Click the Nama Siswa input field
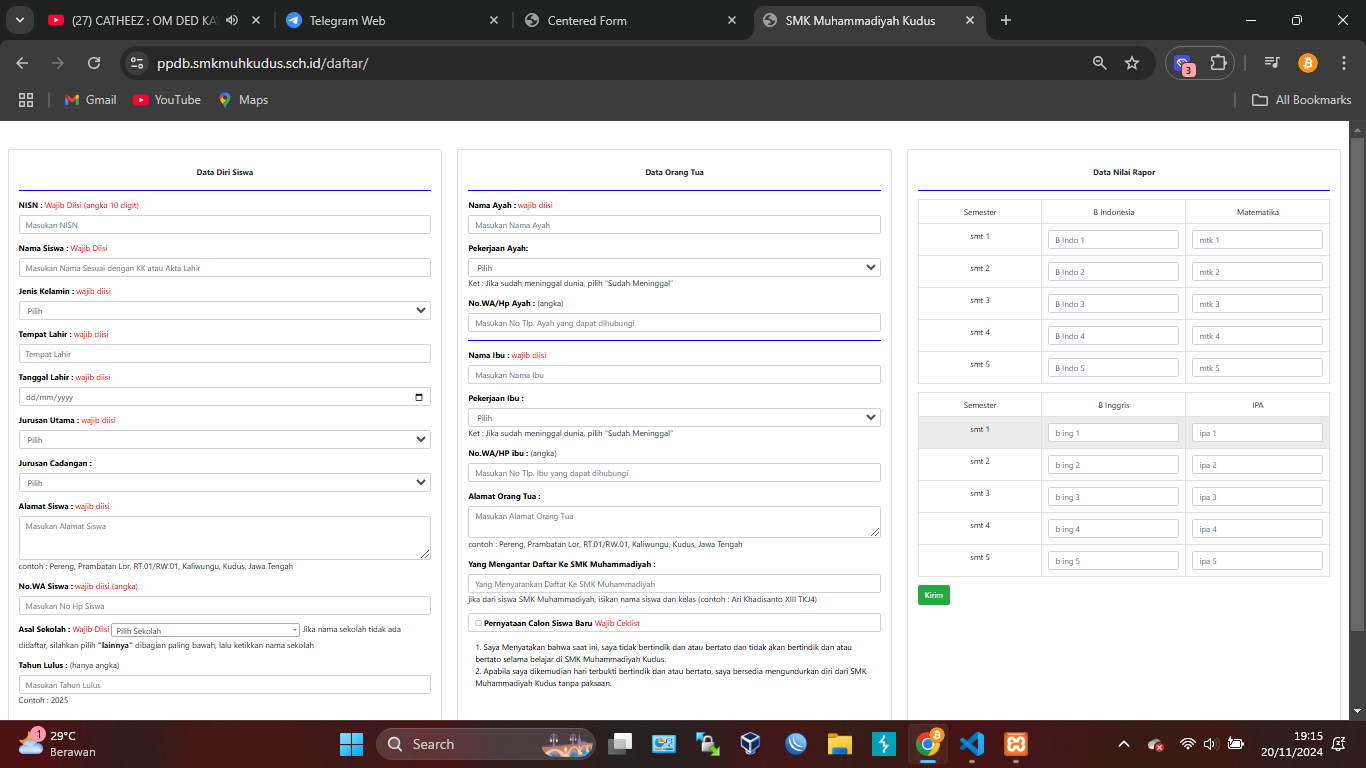This screenshot has width=1366, height=768. [x=225, y=268]
